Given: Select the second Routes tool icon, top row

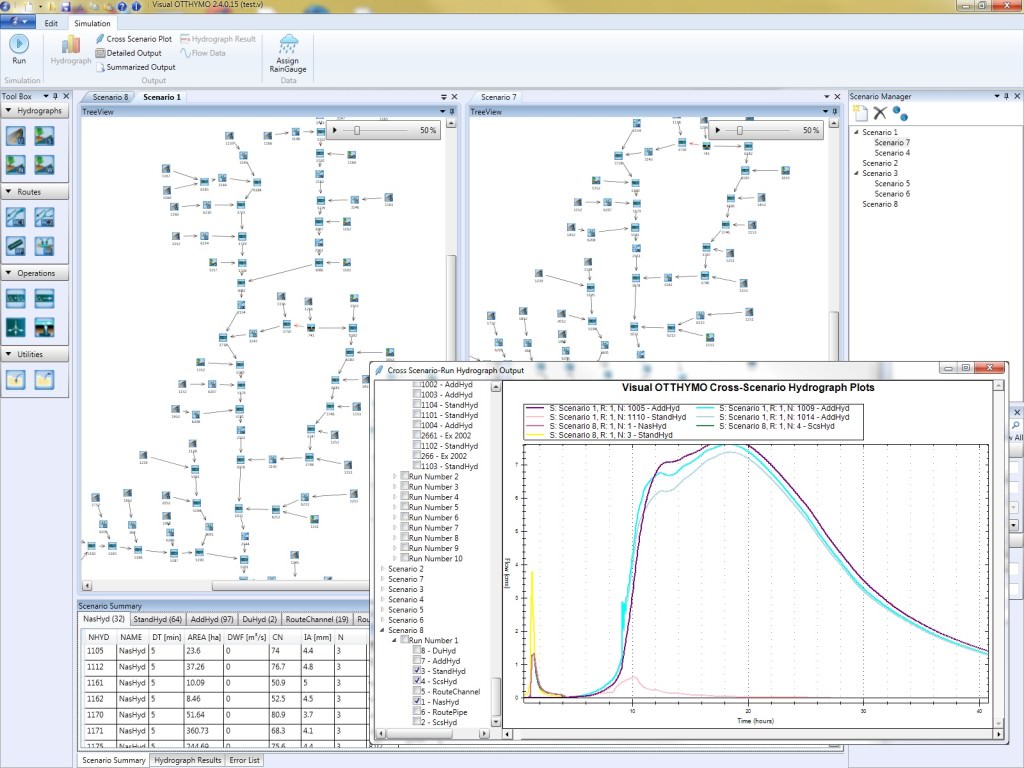Looking at the screenshot, I should (x=44, y=217).
